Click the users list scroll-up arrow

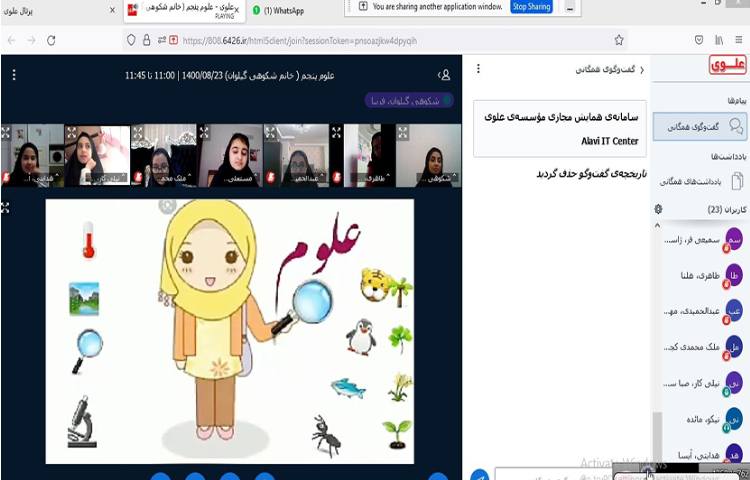(x=657, y=225)
